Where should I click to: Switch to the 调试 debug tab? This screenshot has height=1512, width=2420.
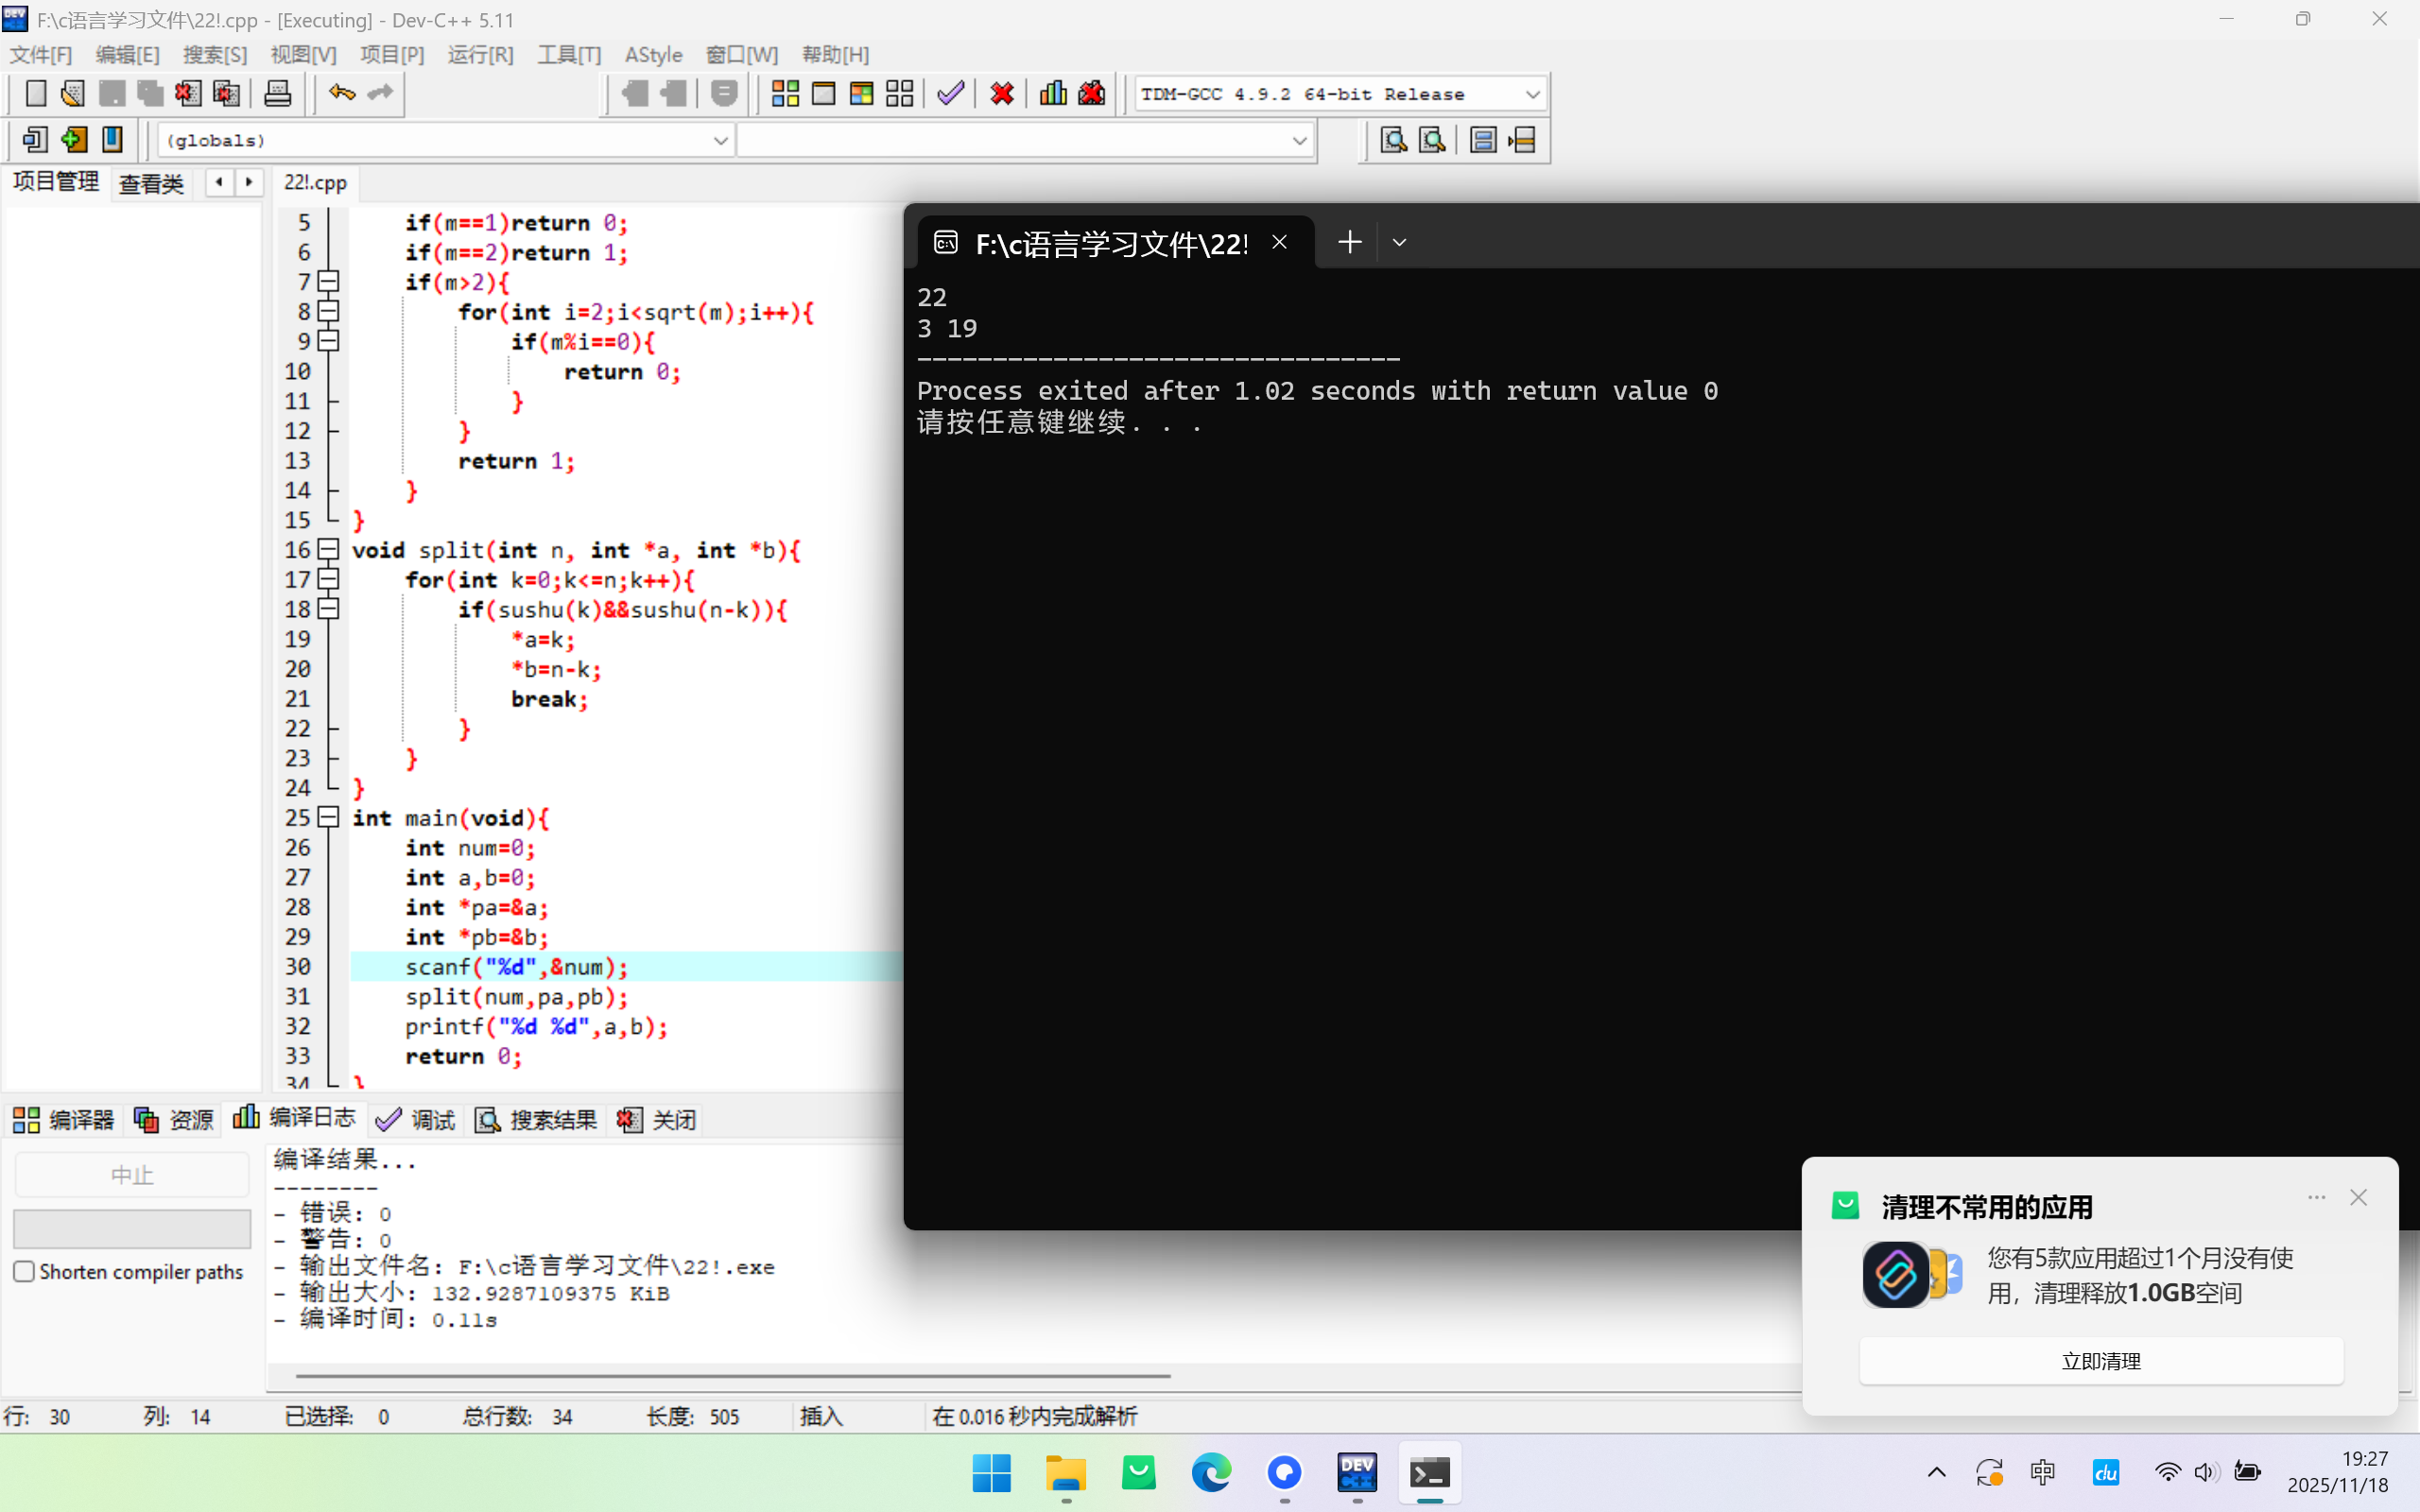coord(416,1119)
